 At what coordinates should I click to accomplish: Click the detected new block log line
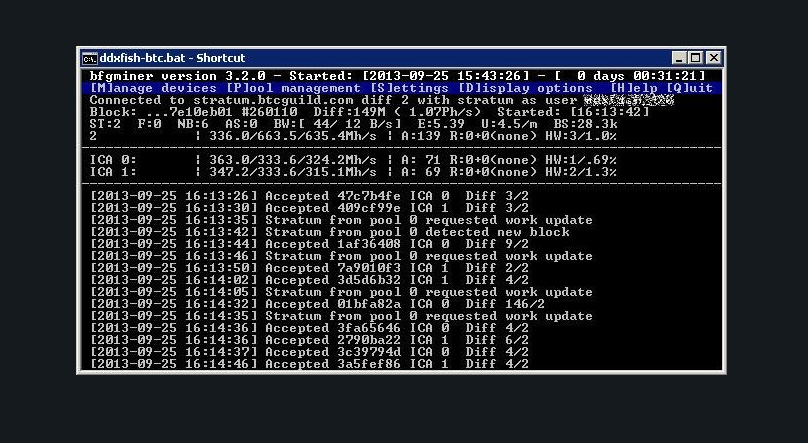pos(330,232)
